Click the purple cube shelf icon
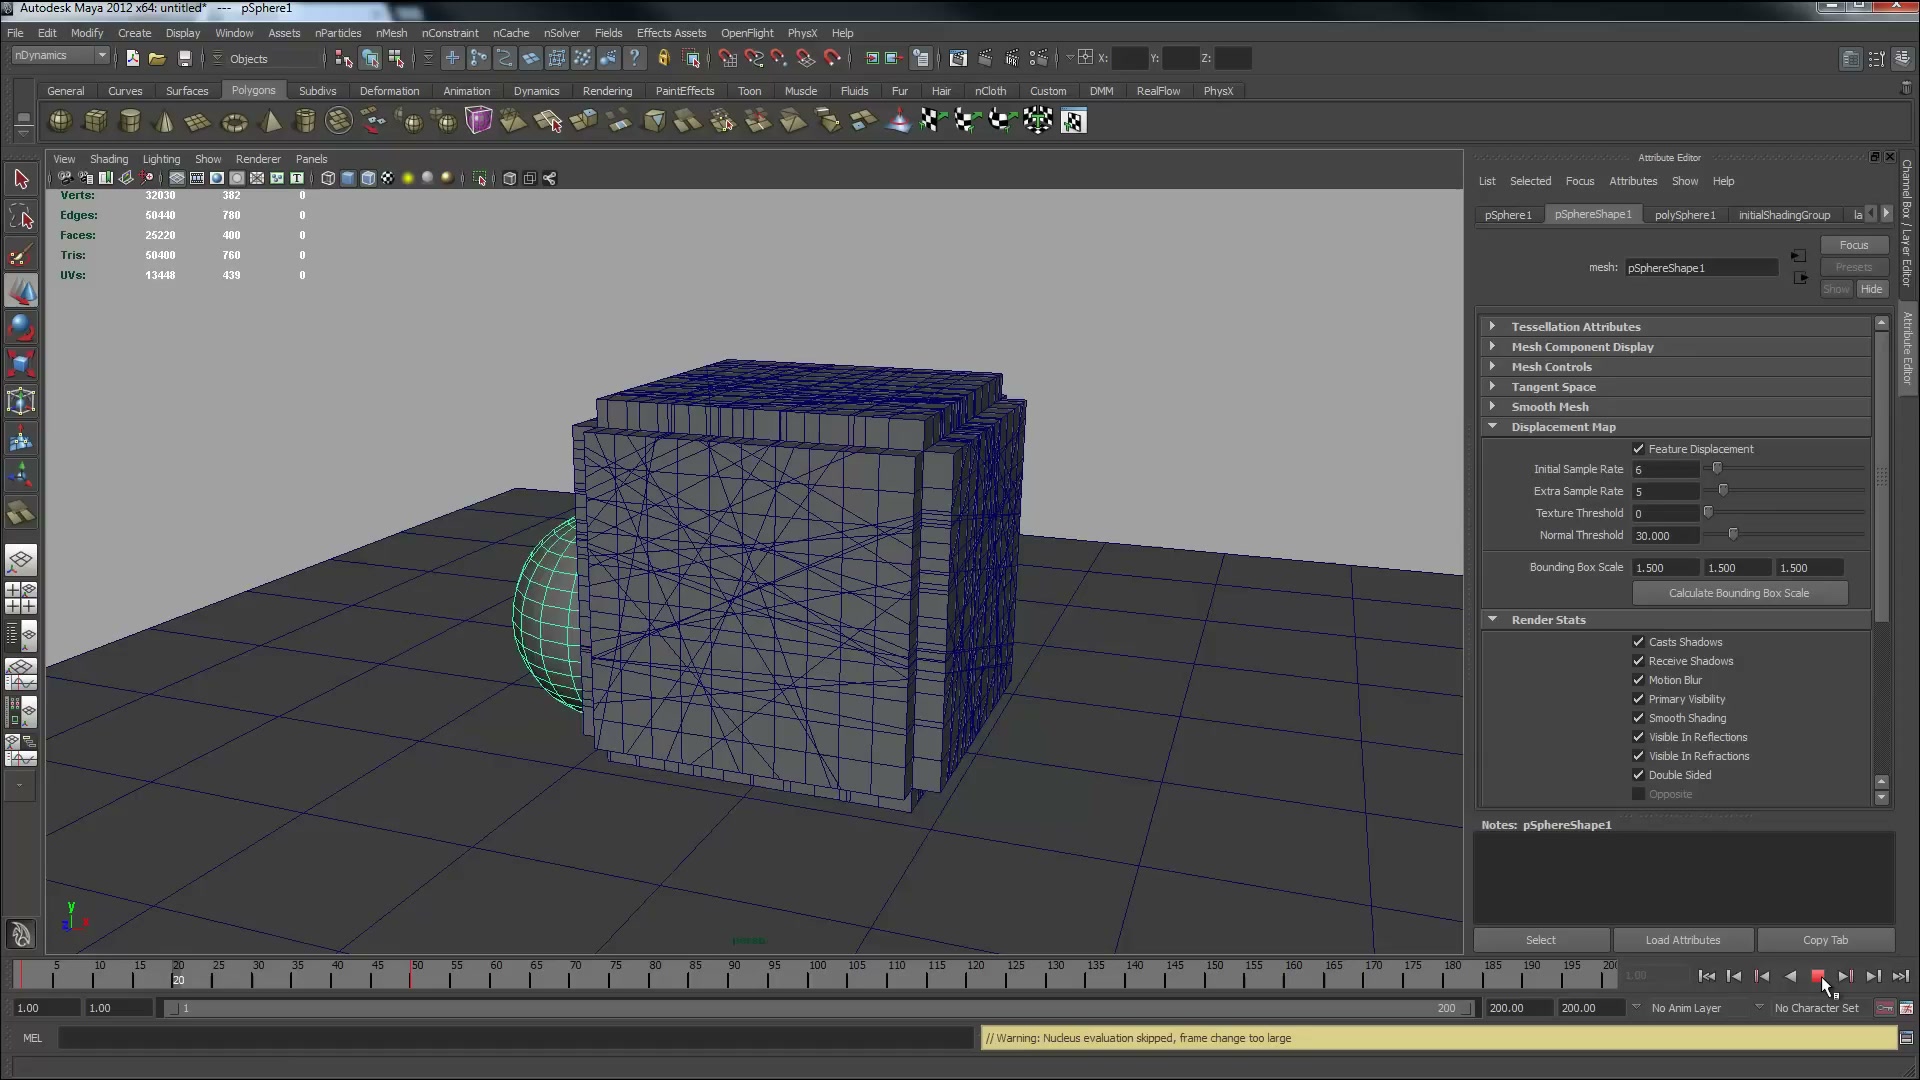 (479, 121)
